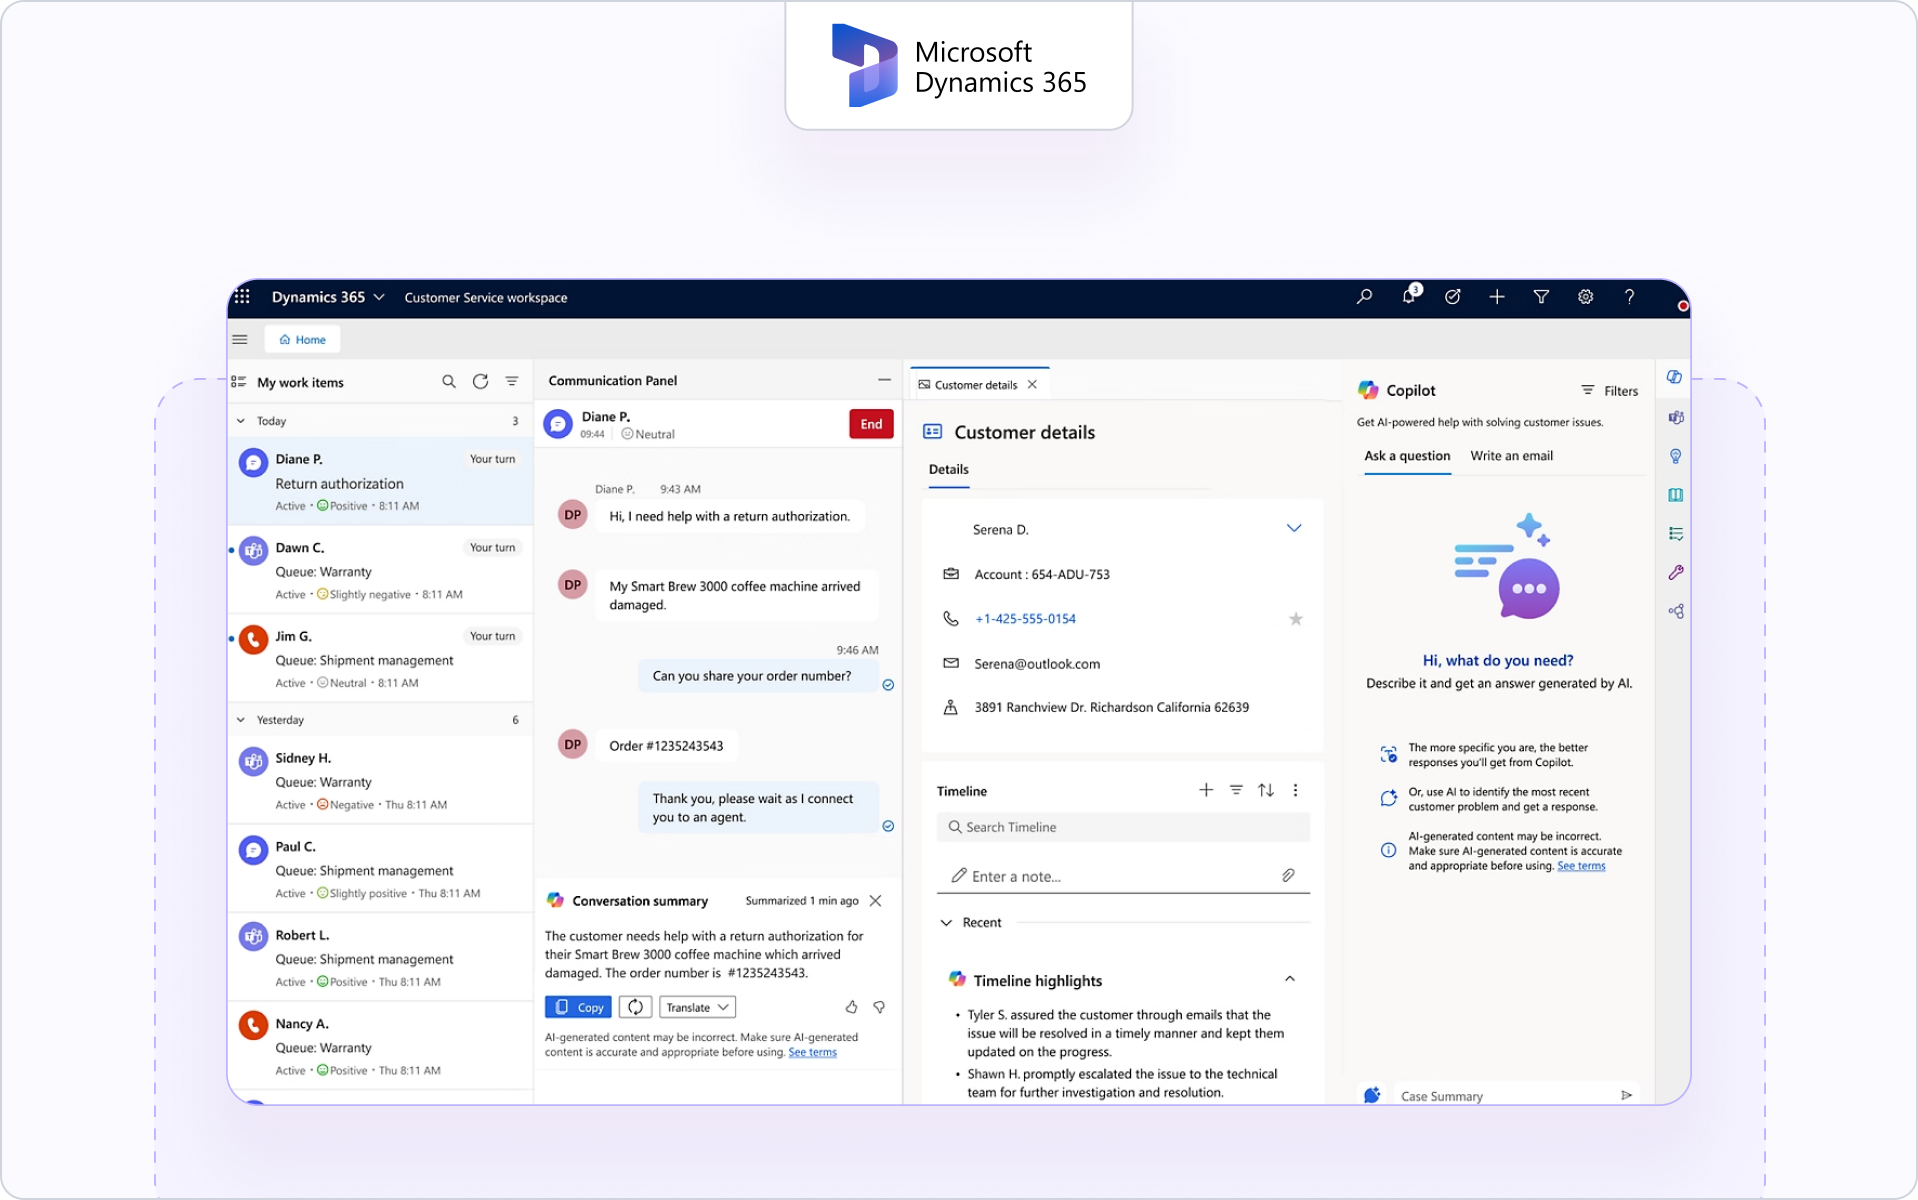
Task: Click the search icon in the top bar
Action: pos(1364,297)
